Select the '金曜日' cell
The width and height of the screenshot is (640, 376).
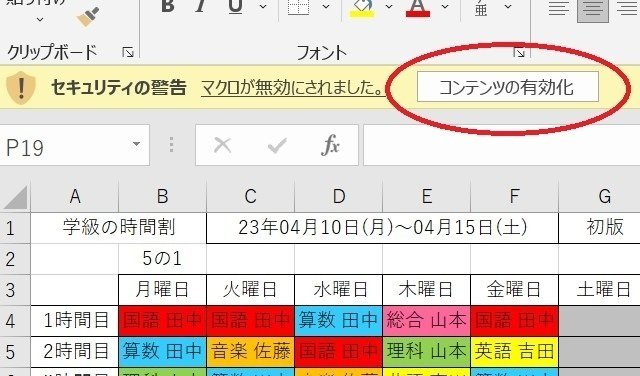514,290
